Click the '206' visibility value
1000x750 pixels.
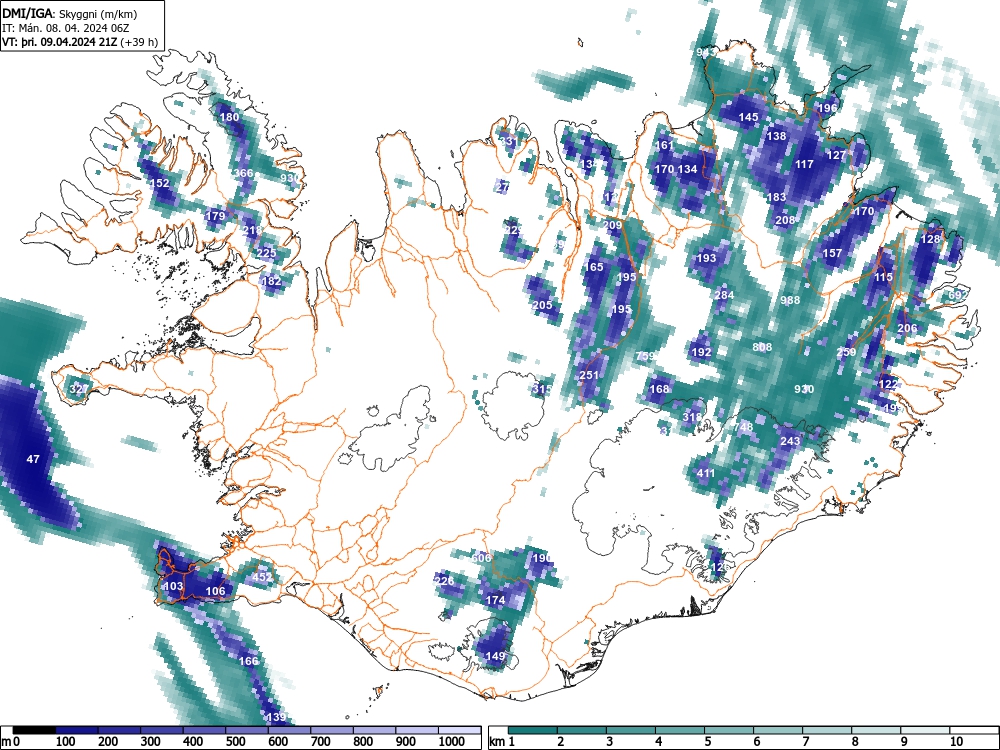pos(907,328)
